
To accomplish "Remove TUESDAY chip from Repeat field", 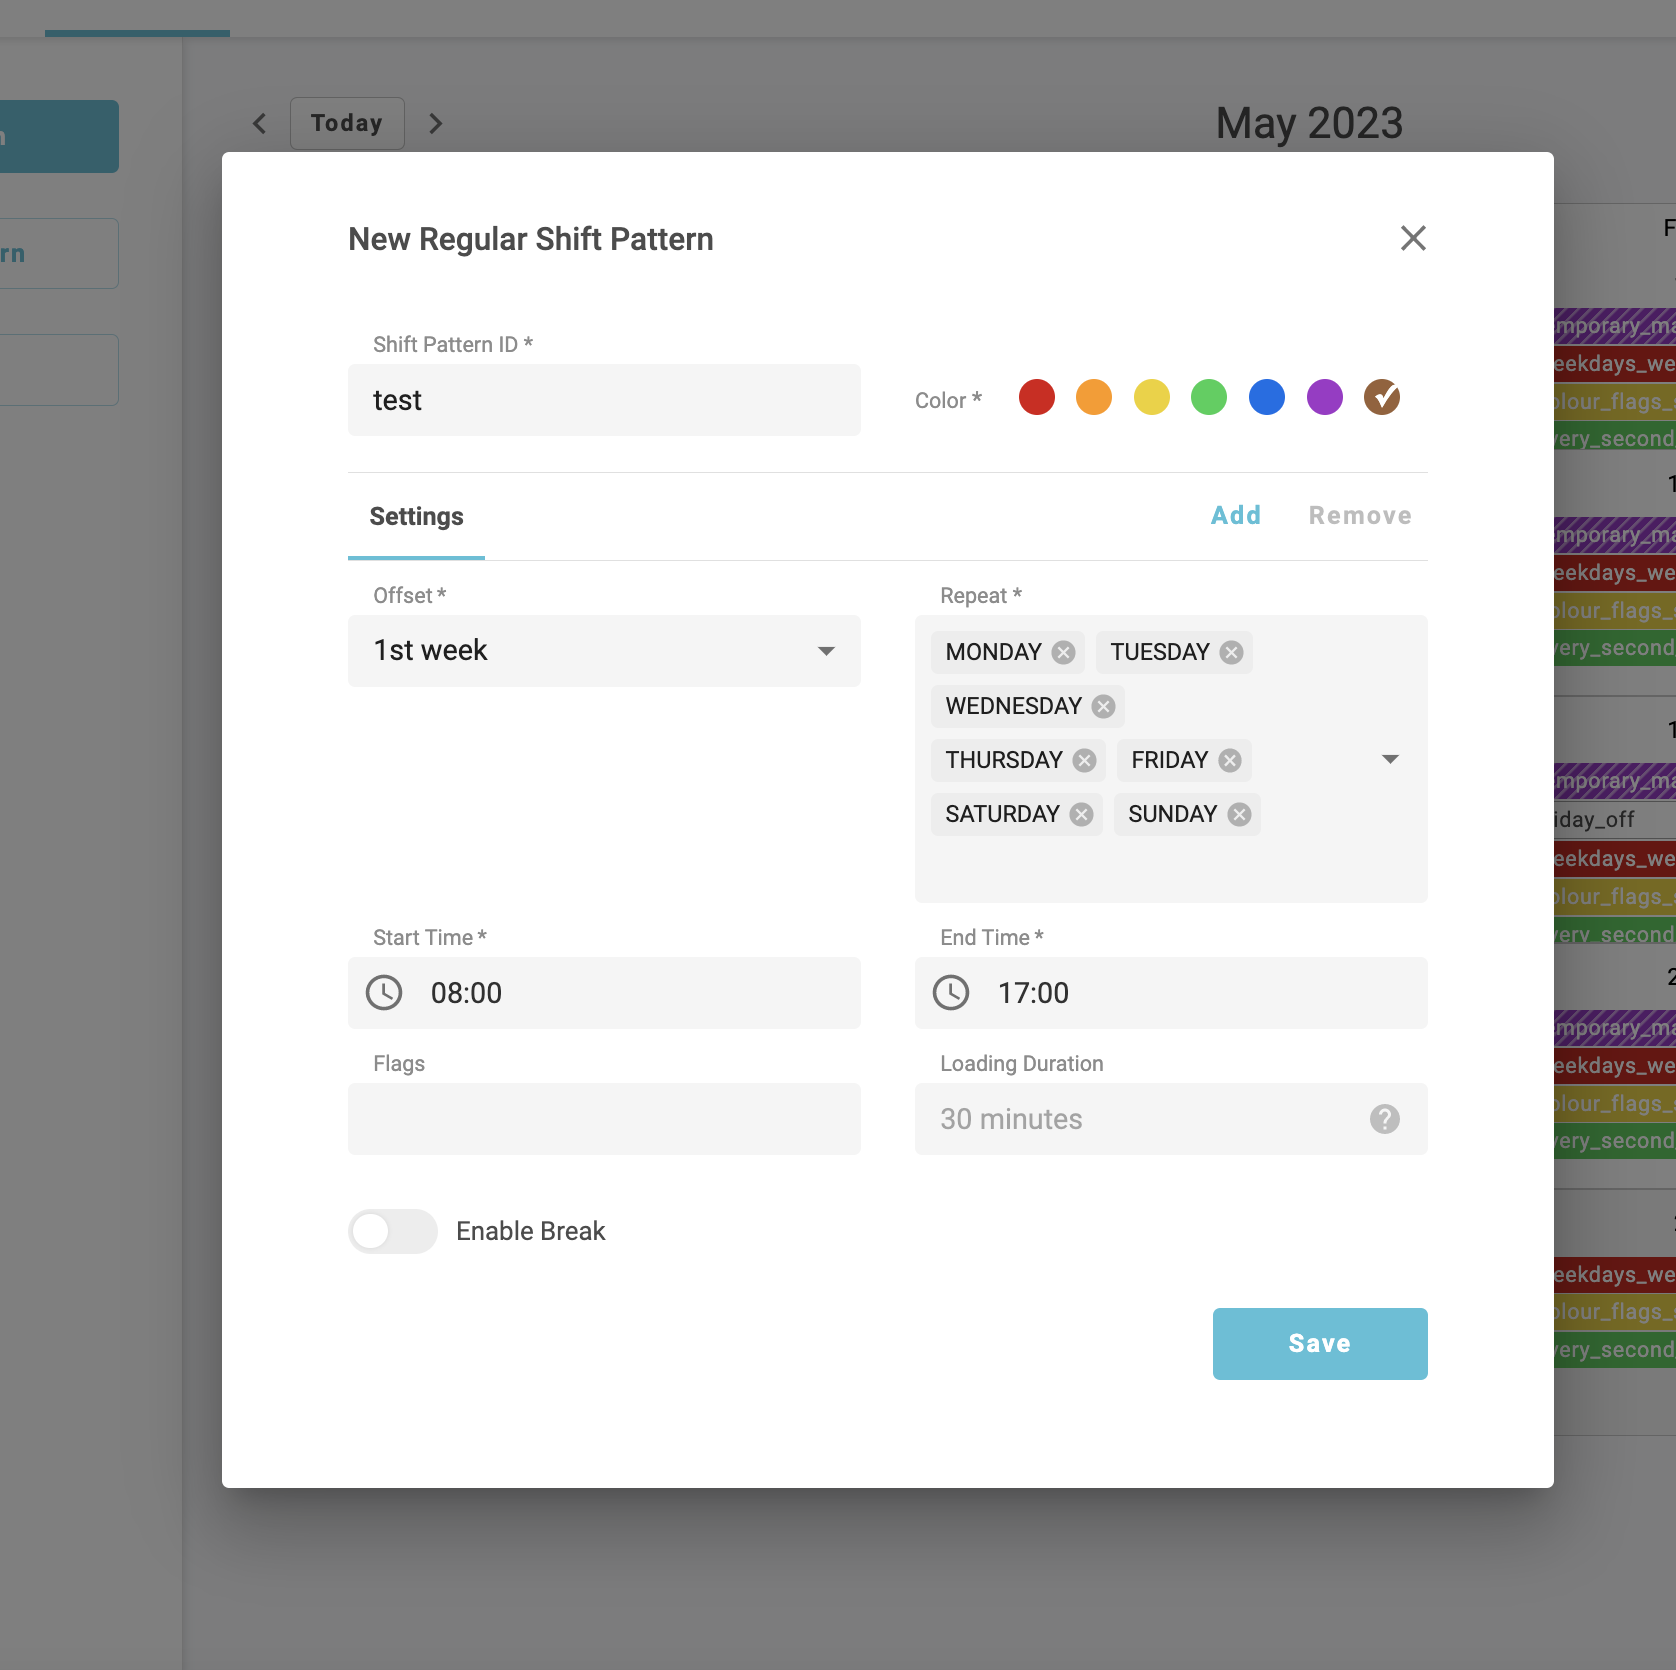I will tap(1231, 653).
